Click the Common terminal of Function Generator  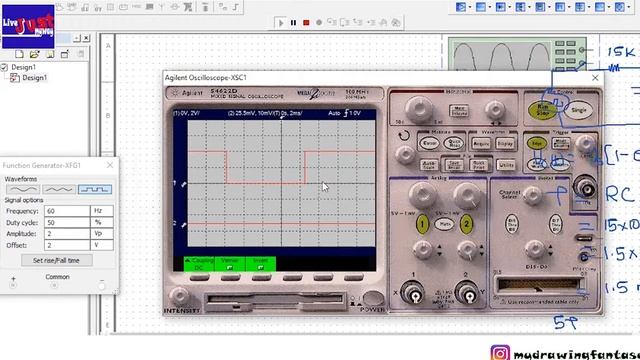[x=54, y=286]
